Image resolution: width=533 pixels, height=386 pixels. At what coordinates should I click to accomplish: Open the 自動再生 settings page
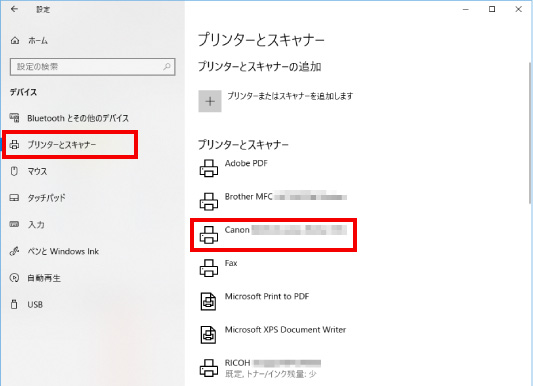tap(44, 278)
